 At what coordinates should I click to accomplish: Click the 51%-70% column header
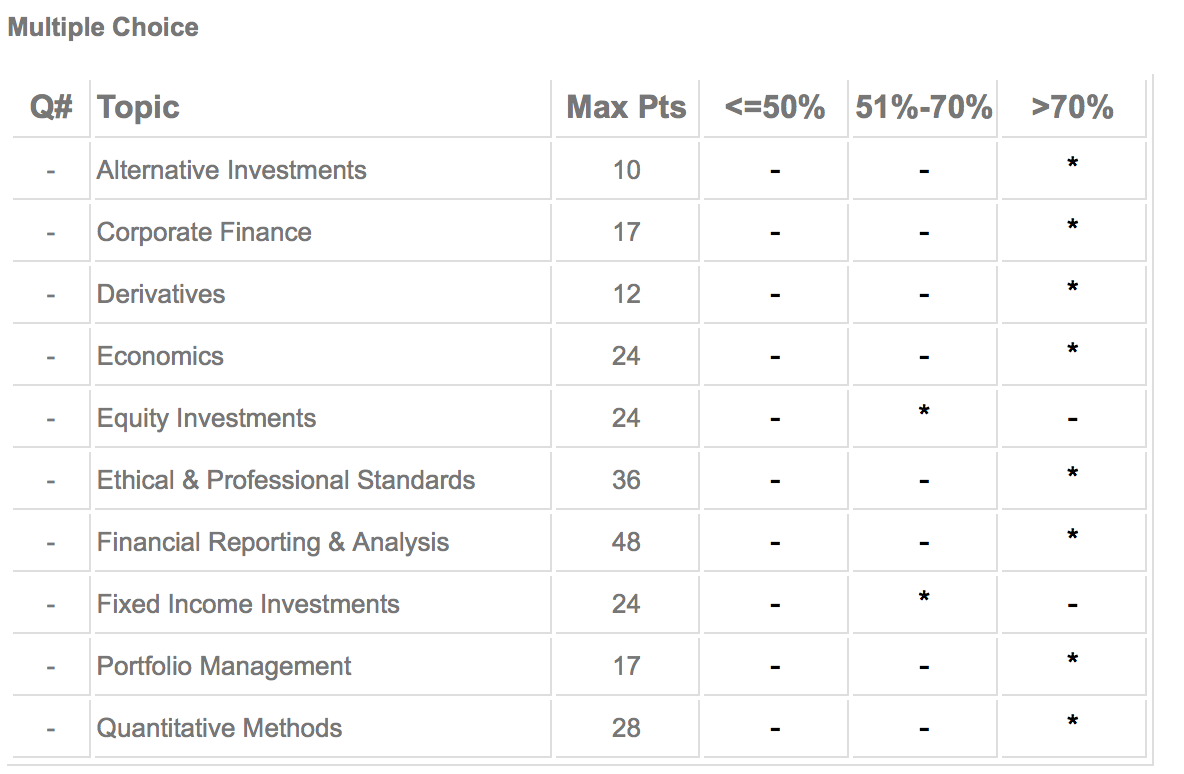[x=923, y=107]
